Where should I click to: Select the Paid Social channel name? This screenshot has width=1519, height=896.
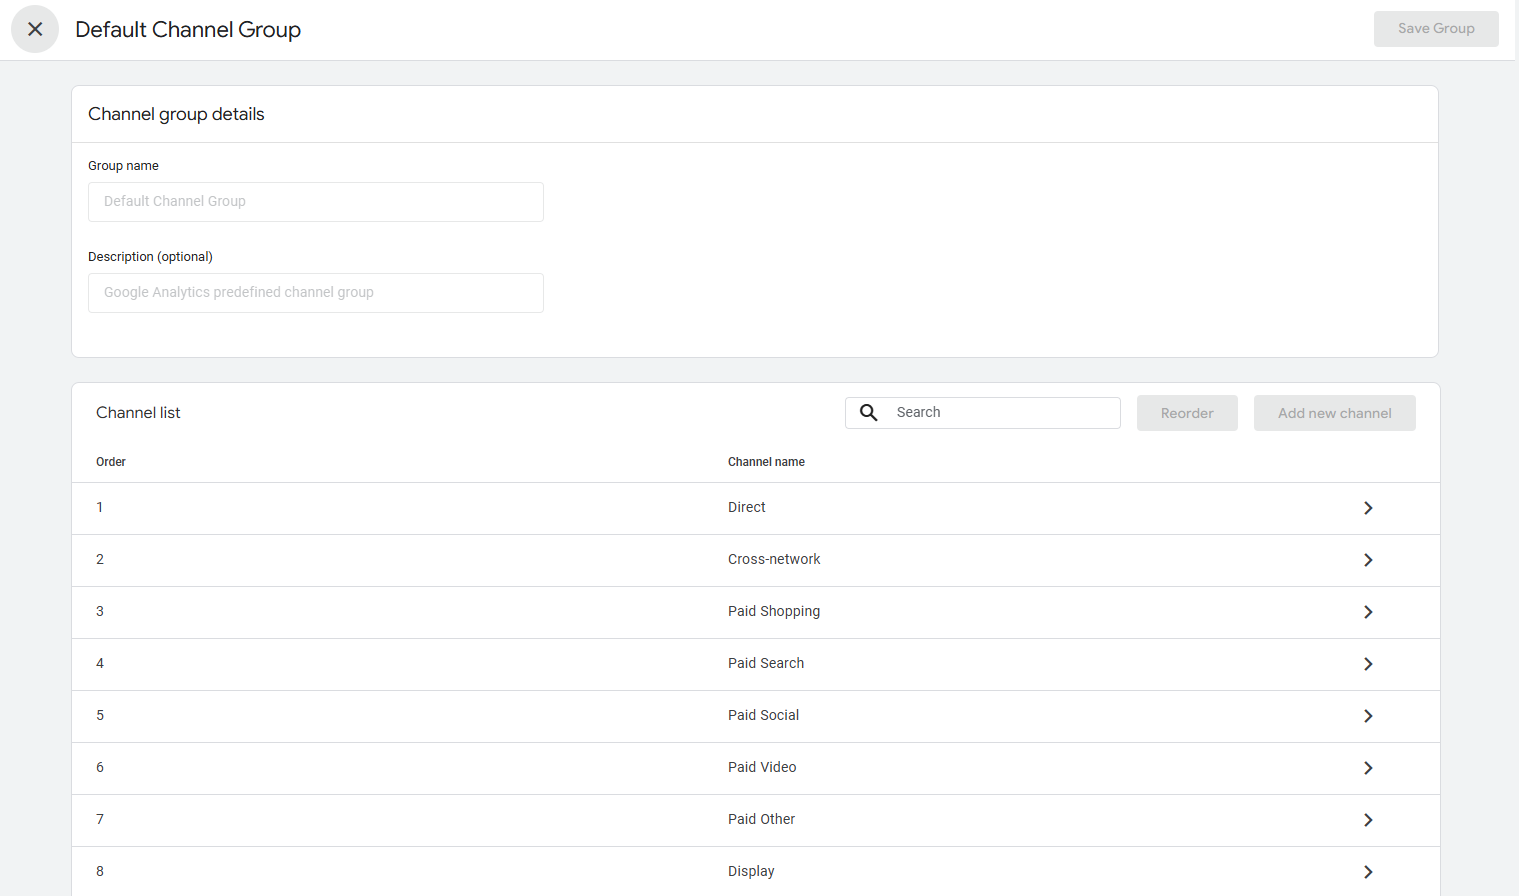(764, 716)
